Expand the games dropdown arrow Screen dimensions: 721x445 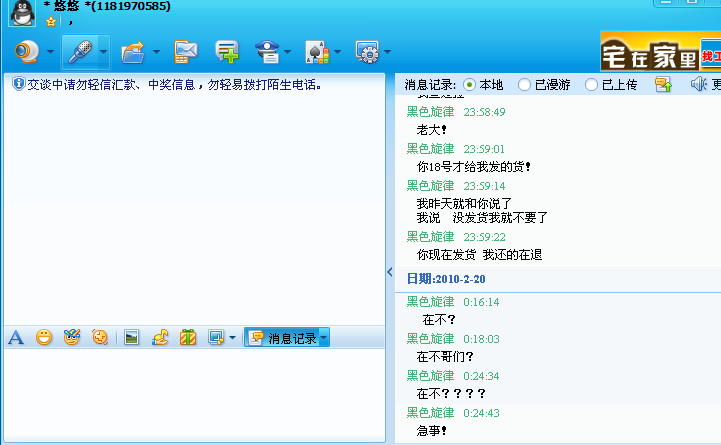(x=338, y=51)
